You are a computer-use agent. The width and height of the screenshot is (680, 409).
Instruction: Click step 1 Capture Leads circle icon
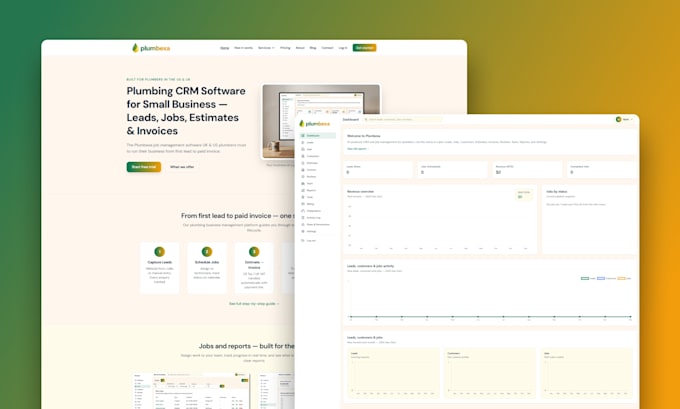[x=159, y=252]
